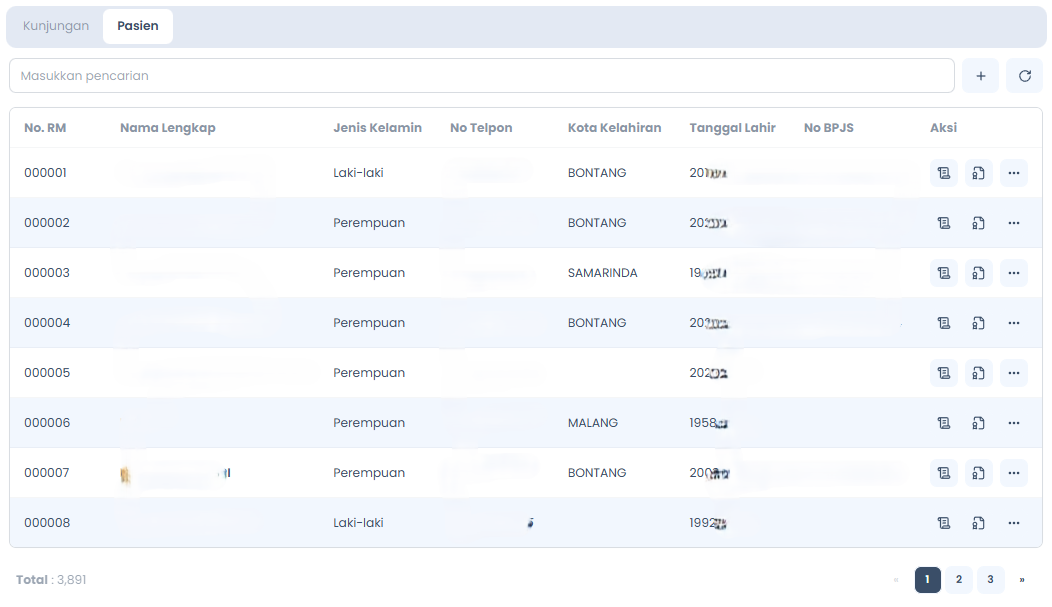Open more options for patient 000002

pos(1013,223)
